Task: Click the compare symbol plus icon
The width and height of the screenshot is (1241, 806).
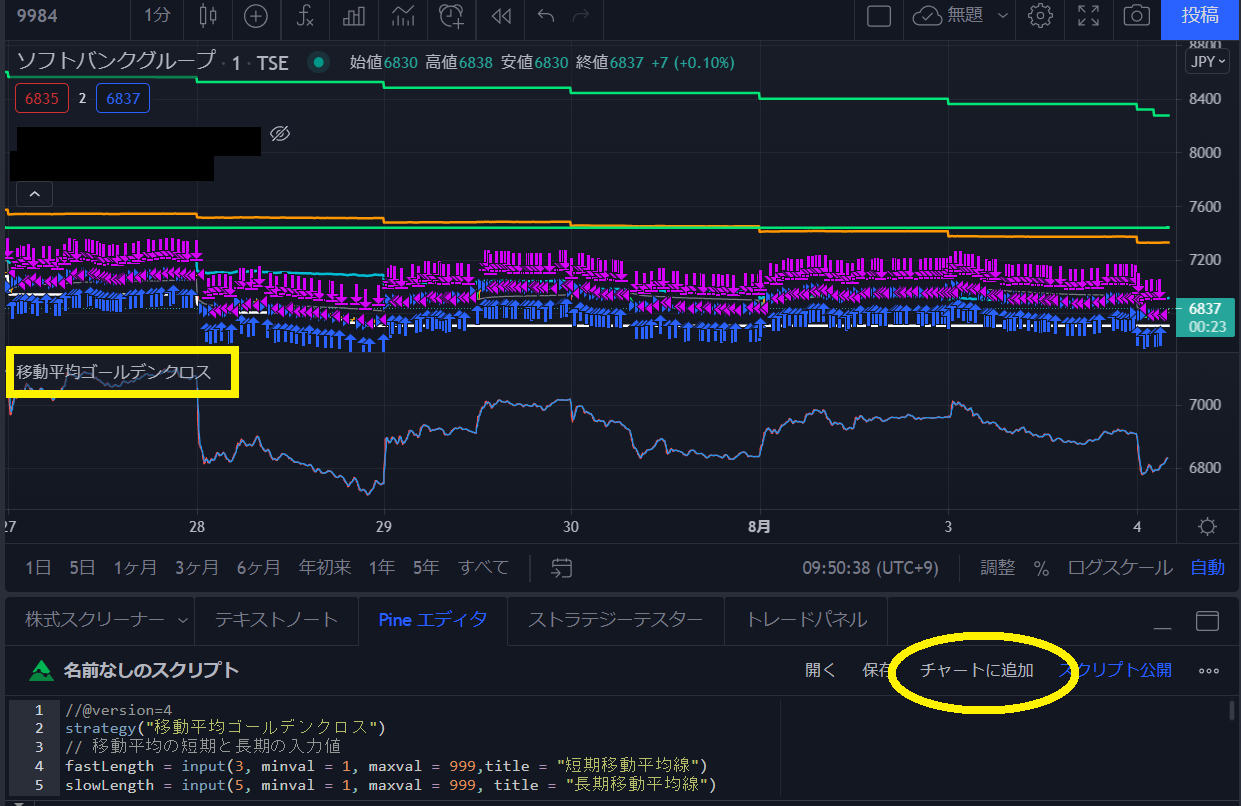Action: pyautogui.click(x=256, y=16)
